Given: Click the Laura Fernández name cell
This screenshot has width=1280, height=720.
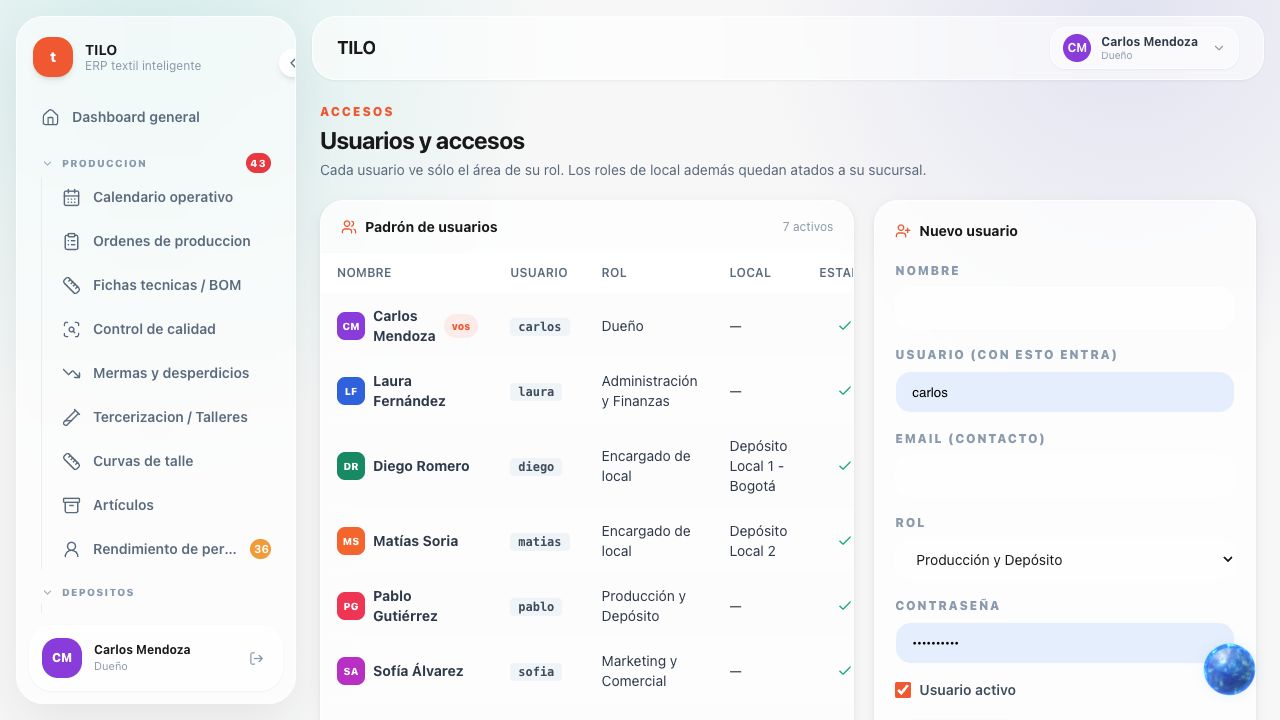Looking at the screenshot, I should pos(409,391).
